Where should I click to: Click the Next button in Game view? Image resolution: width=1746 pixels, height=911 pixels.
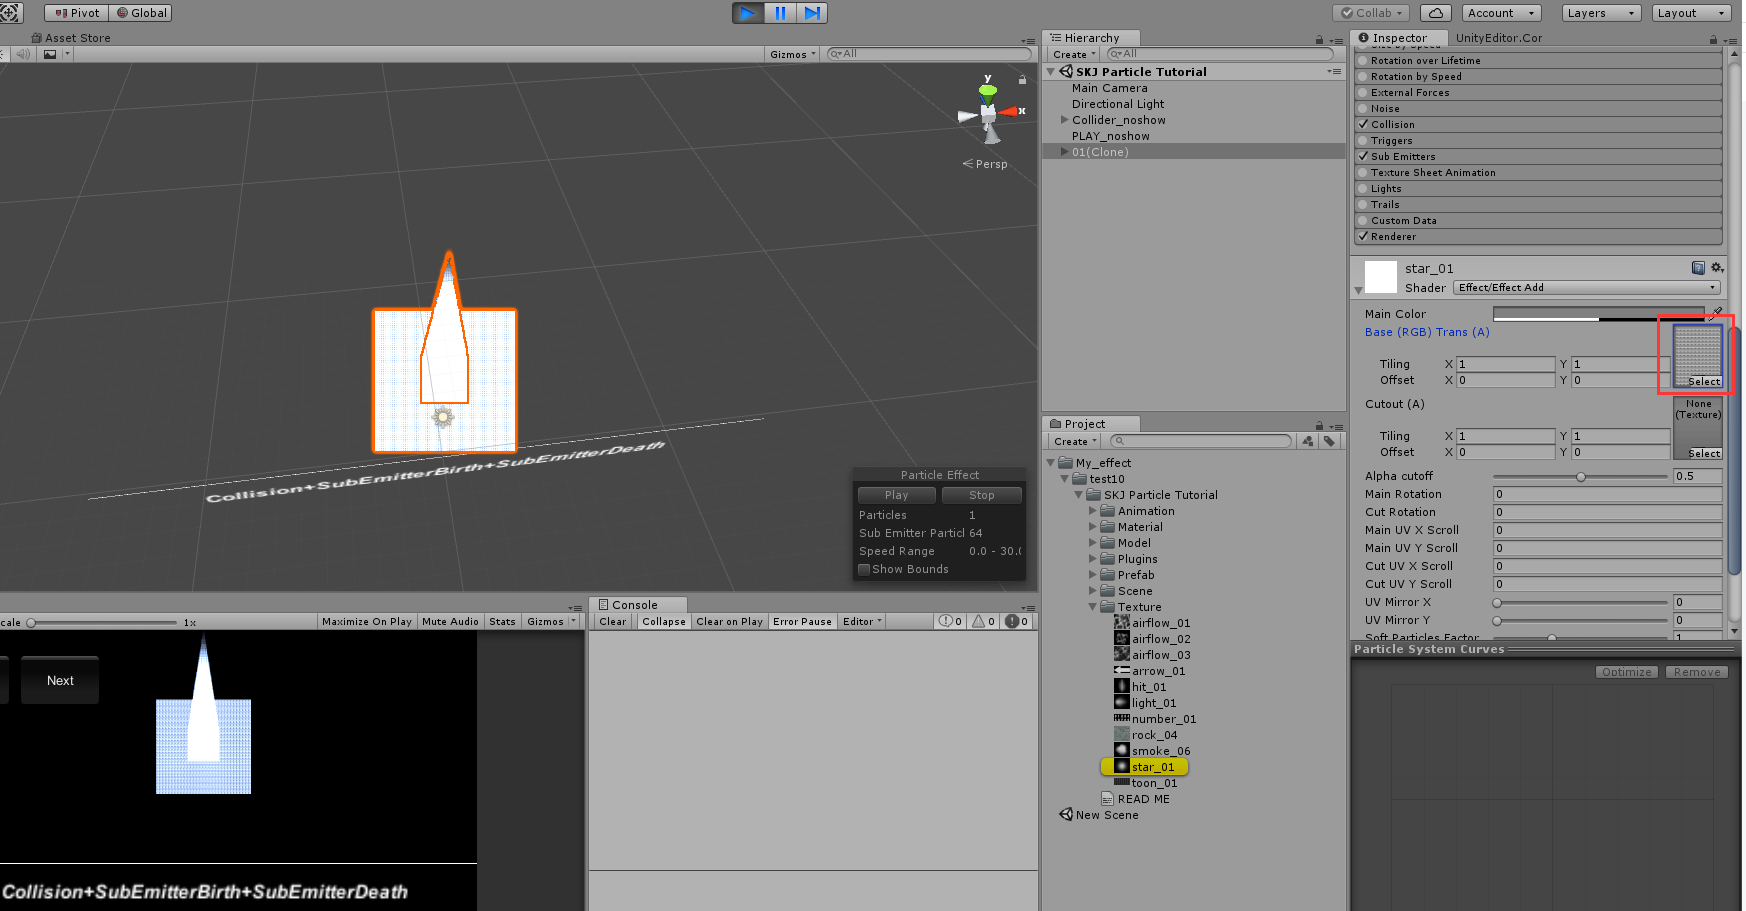point(60,680)
